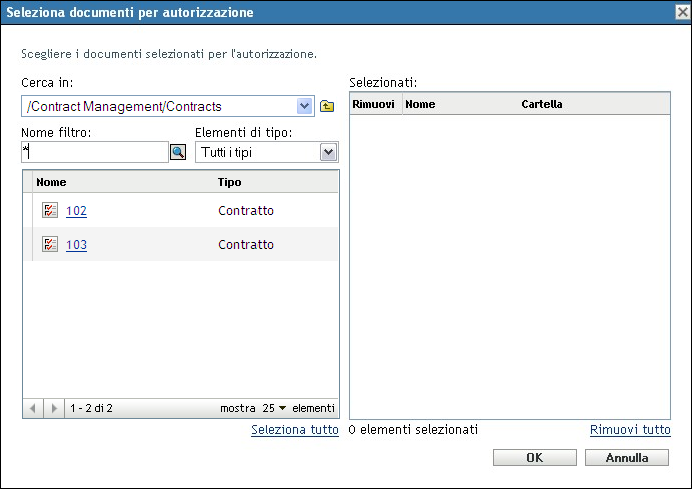Click the contract icon beside 102
Screen dimensions: 692x489
click(50, 210)
